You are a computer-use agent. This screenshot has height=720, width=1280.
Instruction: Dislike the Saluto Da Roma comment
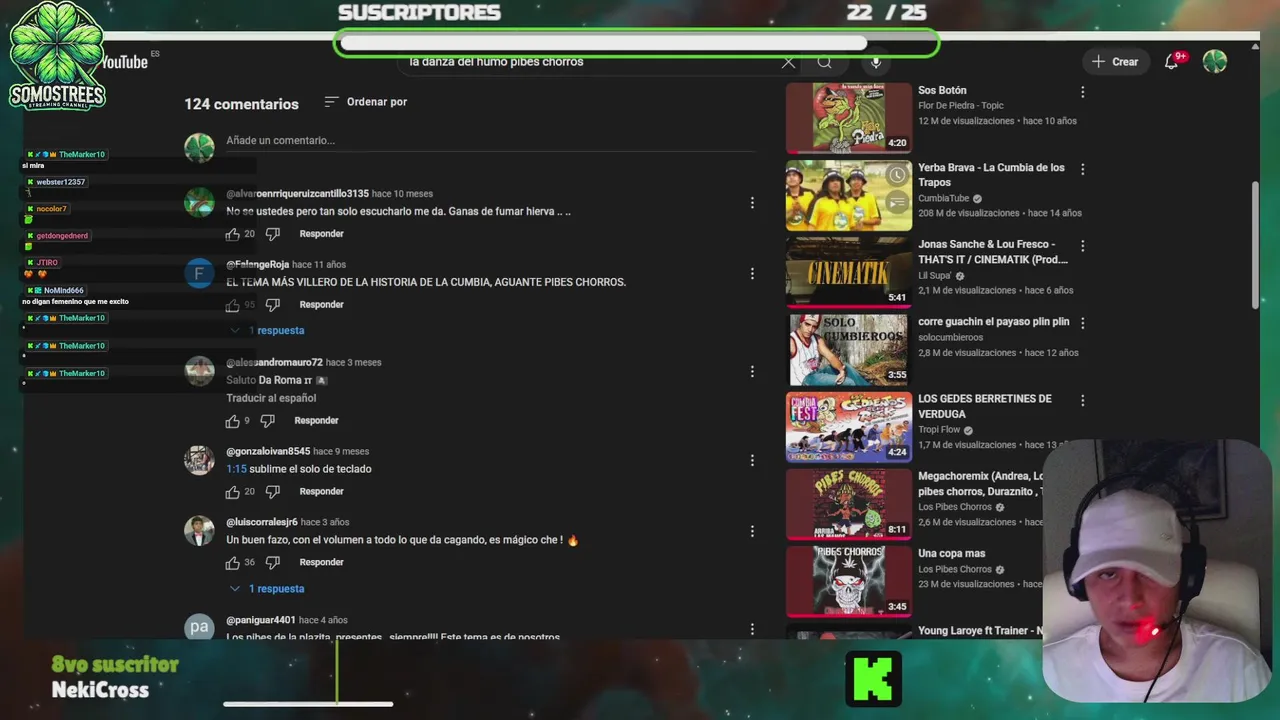click(x=267, y=421)
